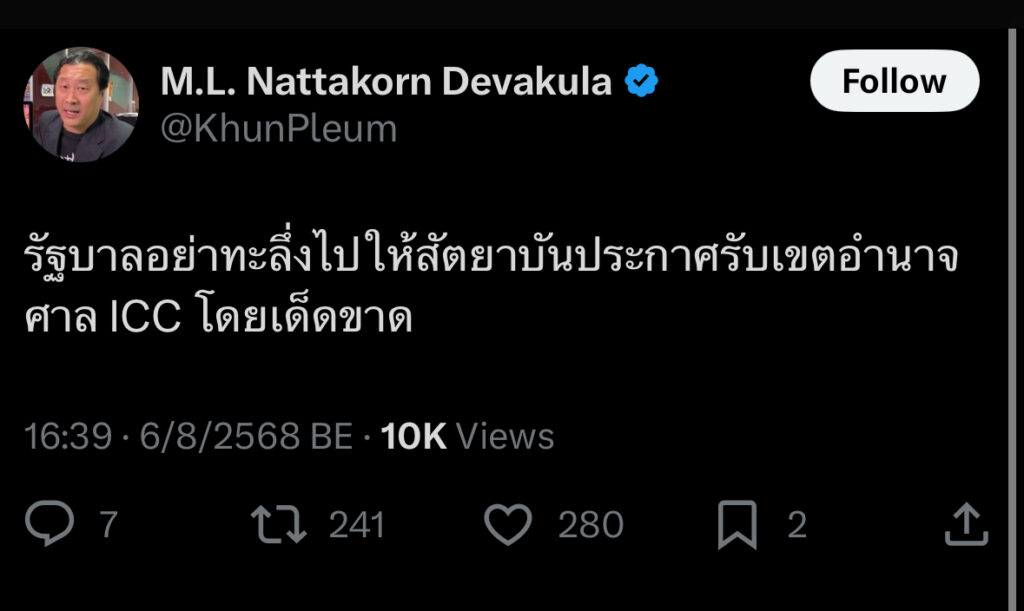
Task: Click the Thai tweet text mentioning ICC
Action: [x=491, y=283]
